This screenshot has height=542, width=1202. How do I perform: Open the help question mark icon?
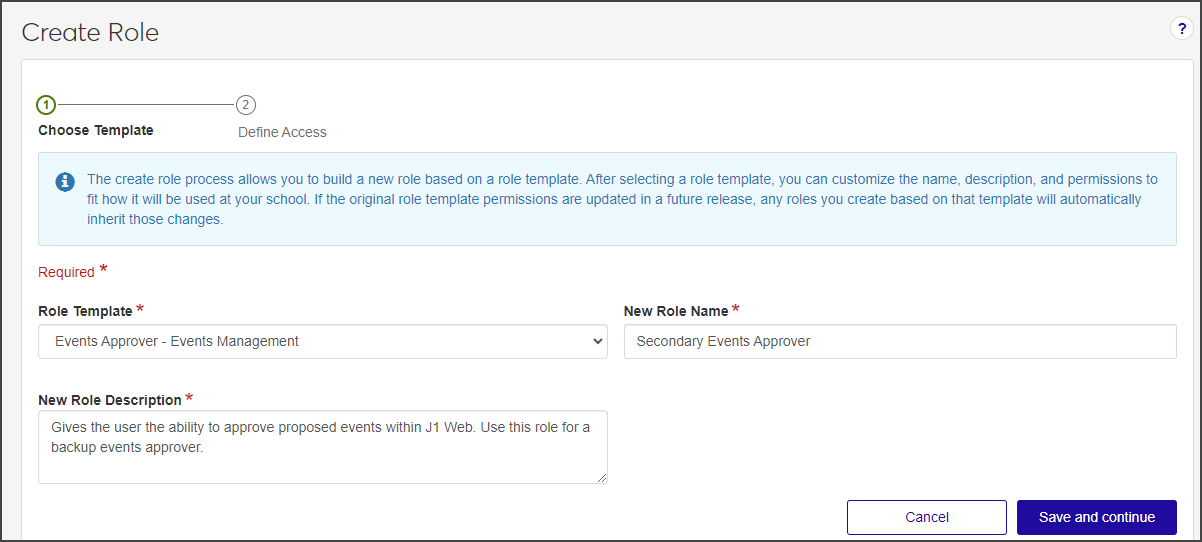coord(1180,29)
